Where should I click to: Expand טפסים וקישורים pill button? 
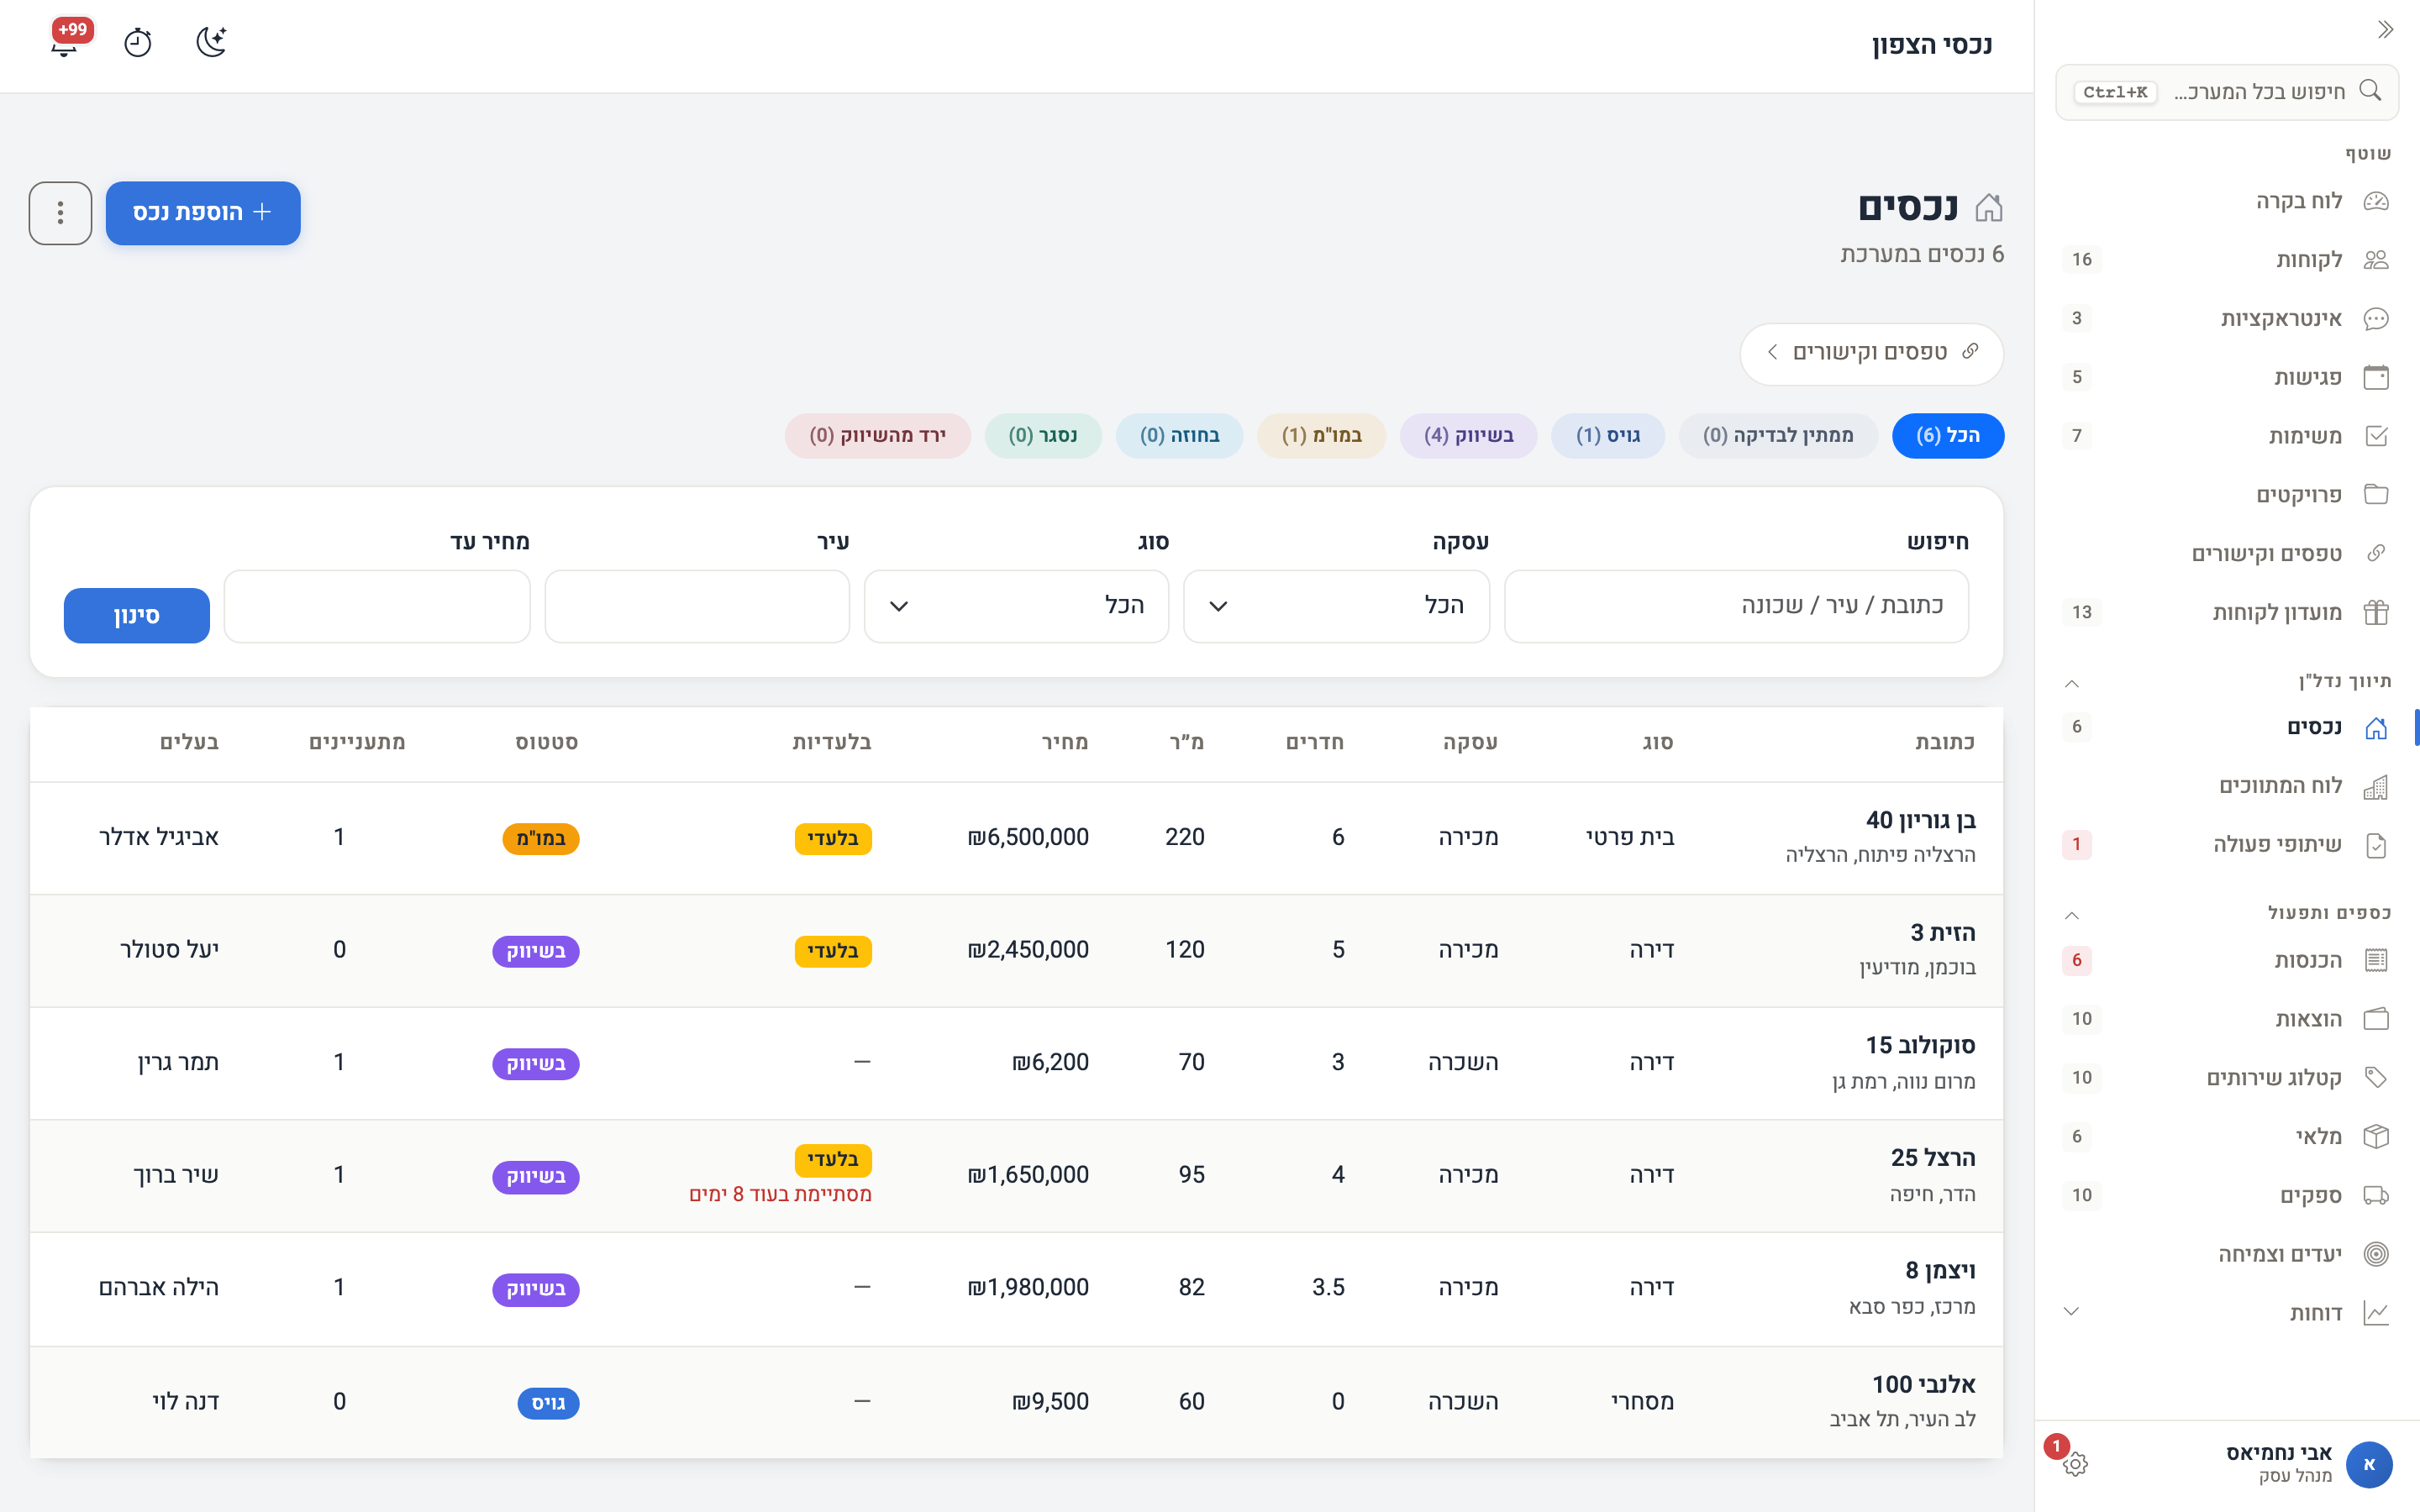pos(1871,353)
